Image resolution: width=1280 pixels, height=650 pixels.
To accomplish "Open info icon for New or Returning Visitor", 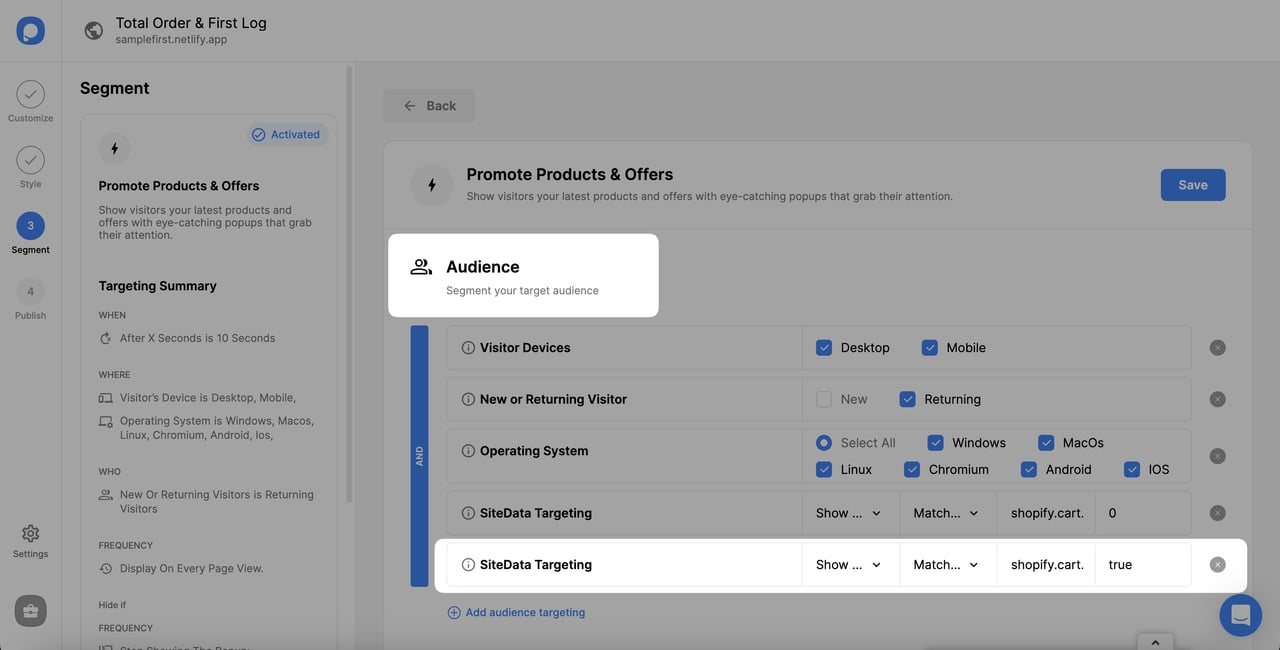I will pos(468,399).
